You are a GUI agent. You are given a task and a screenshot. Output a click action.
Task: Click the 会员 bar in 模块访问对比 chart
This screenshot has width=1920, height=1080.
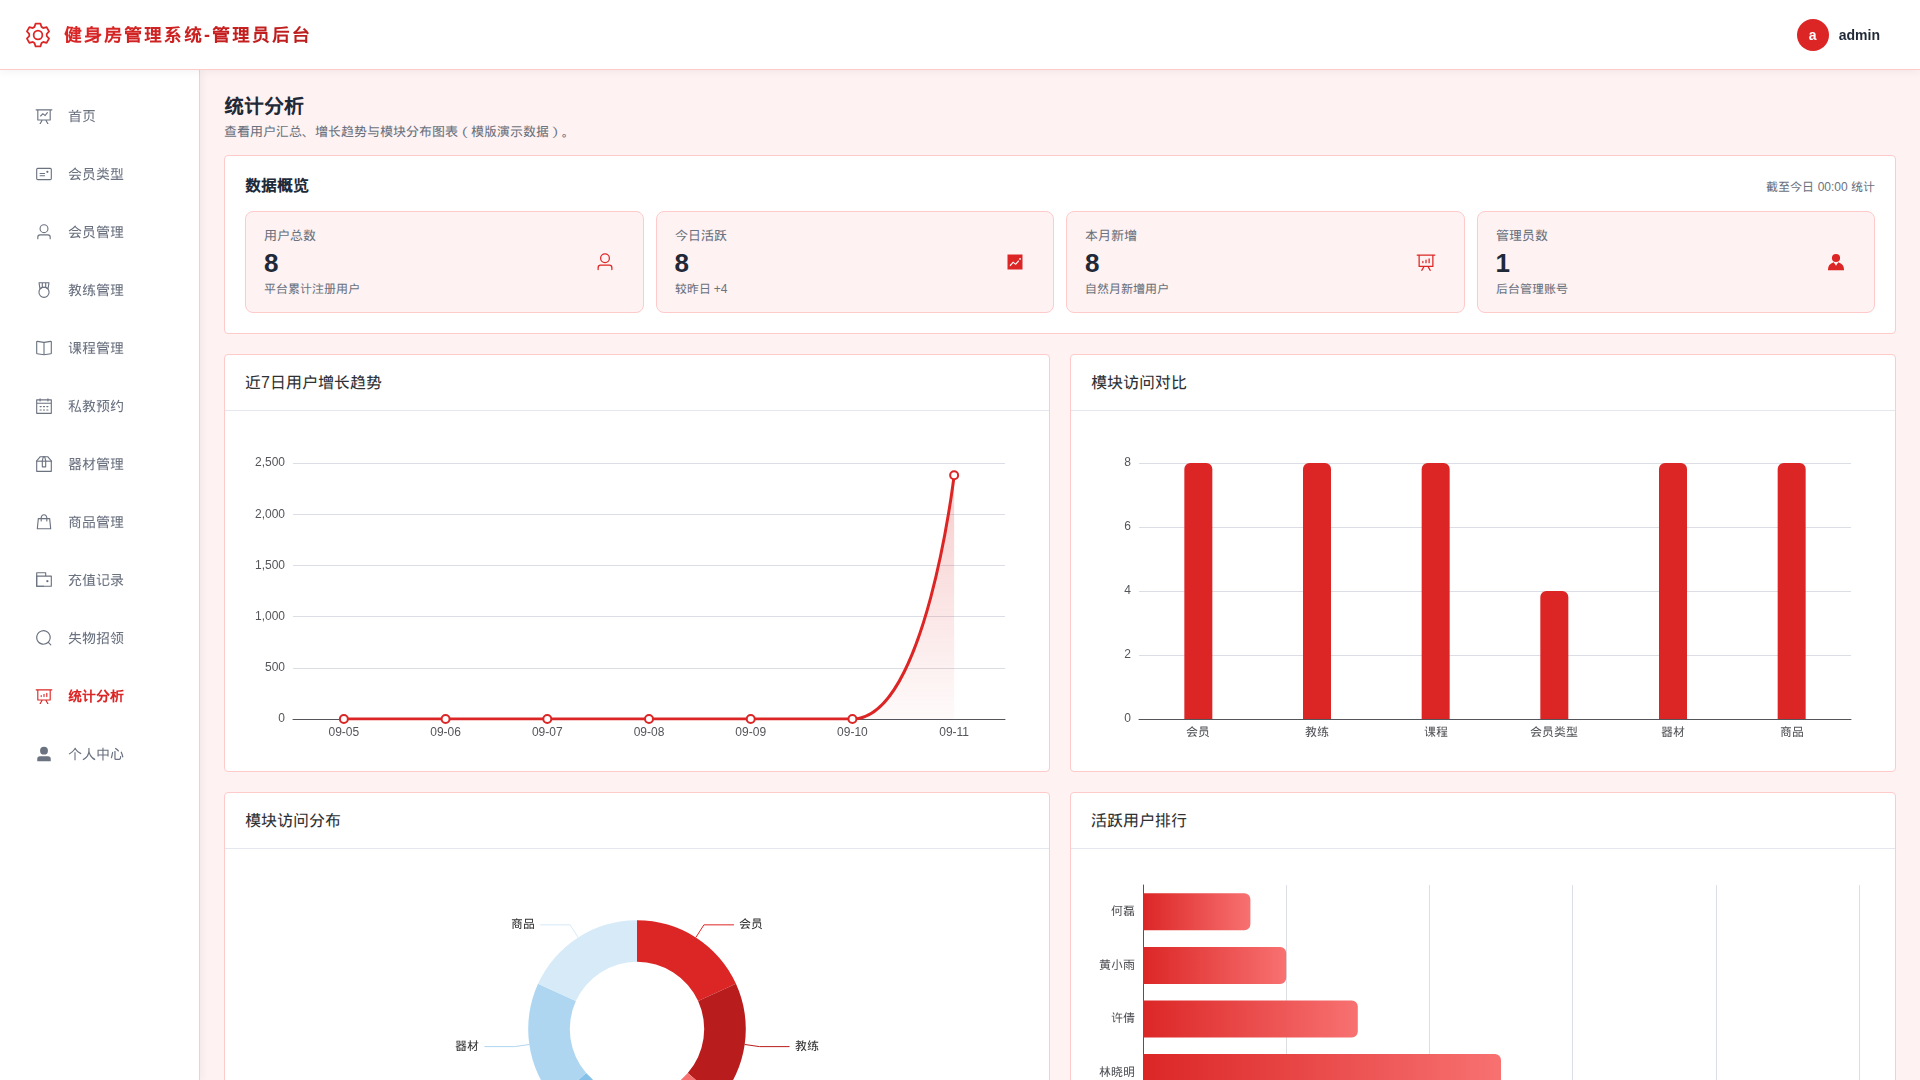tap(1198, 591)
